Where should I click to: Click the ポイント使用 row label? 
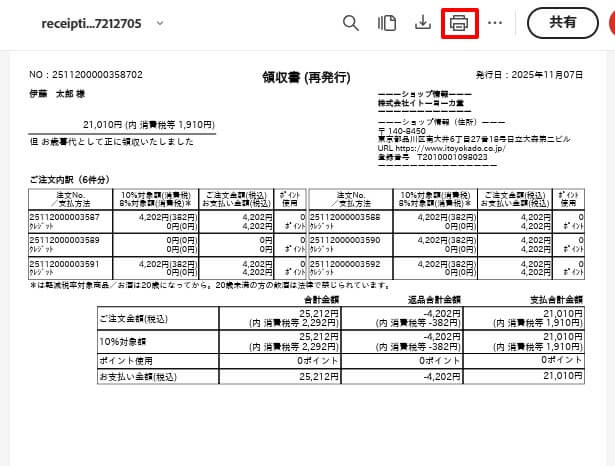127,359
